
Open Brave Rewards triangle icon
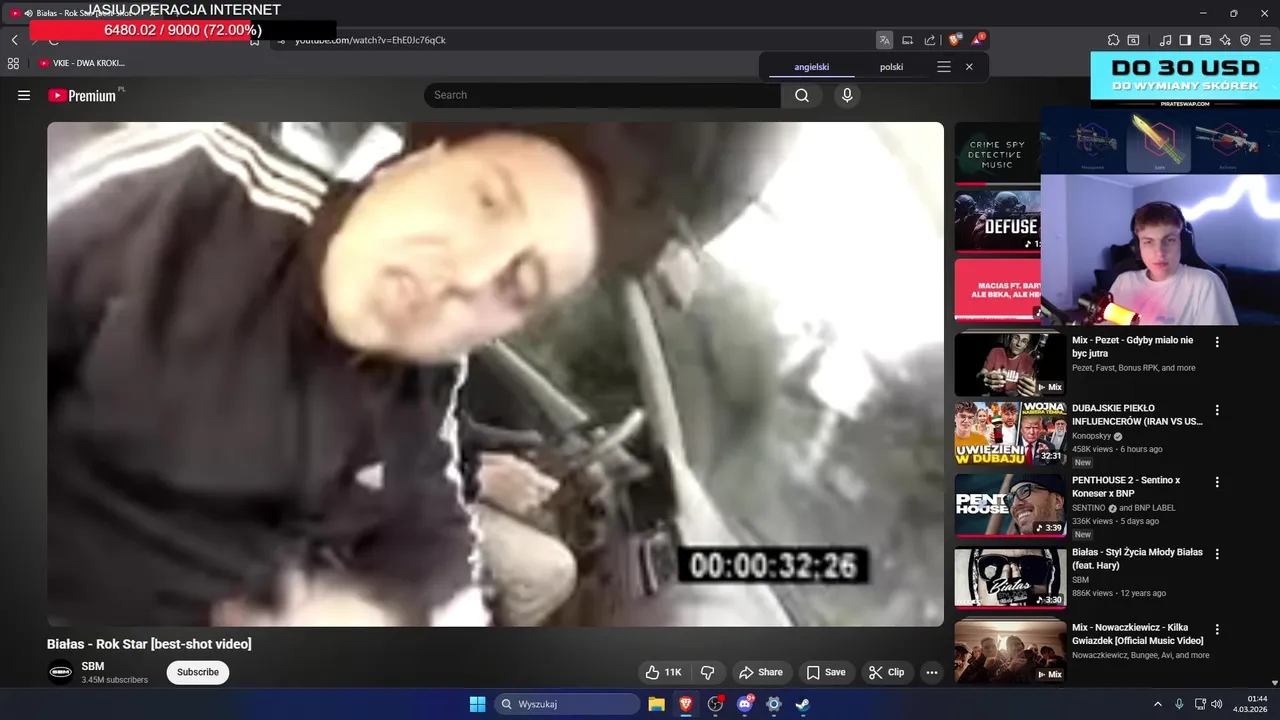[x=978, y=40]
